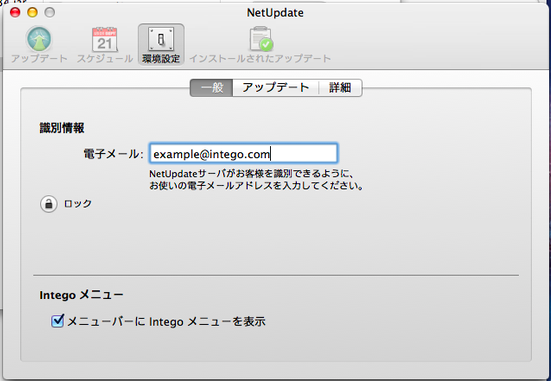Screen dimensions: 551x381
Task: Minimize NetUpdate with the yellow button
Action: [32, 13]
